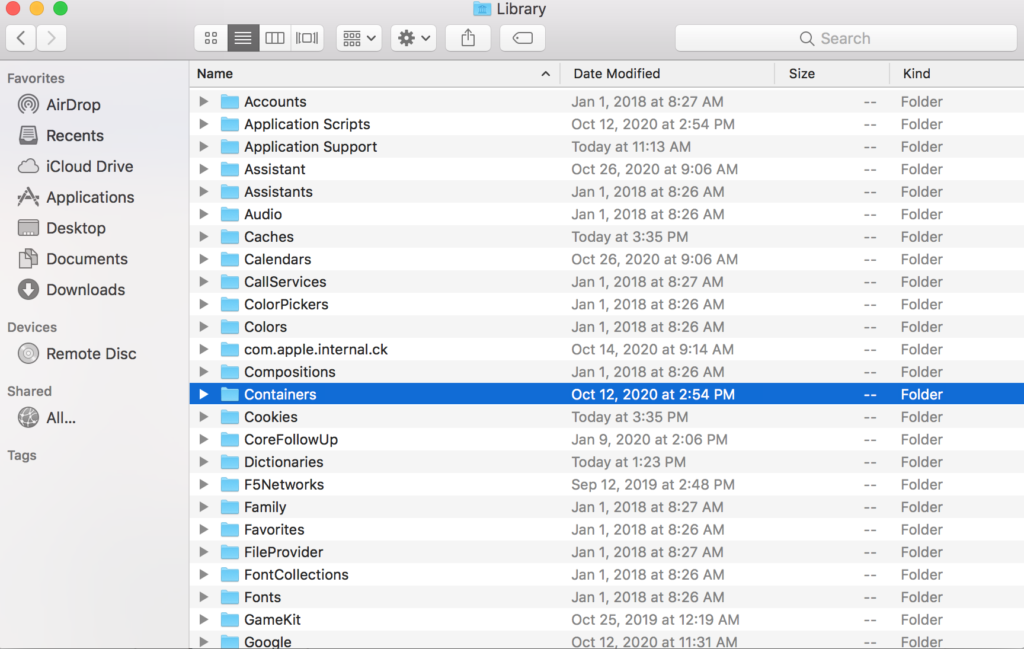Sort by Name column header
Screen dimensions: 1024x649
click(x=215, y=73)
